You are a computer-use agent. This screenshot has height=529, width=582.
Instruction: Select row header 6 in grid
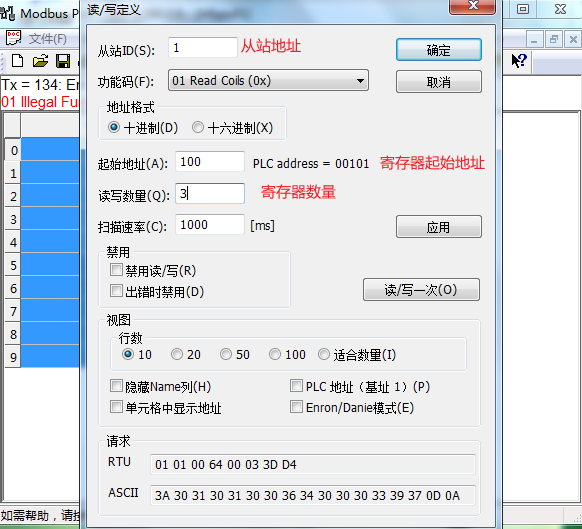[x=13, y=288]
